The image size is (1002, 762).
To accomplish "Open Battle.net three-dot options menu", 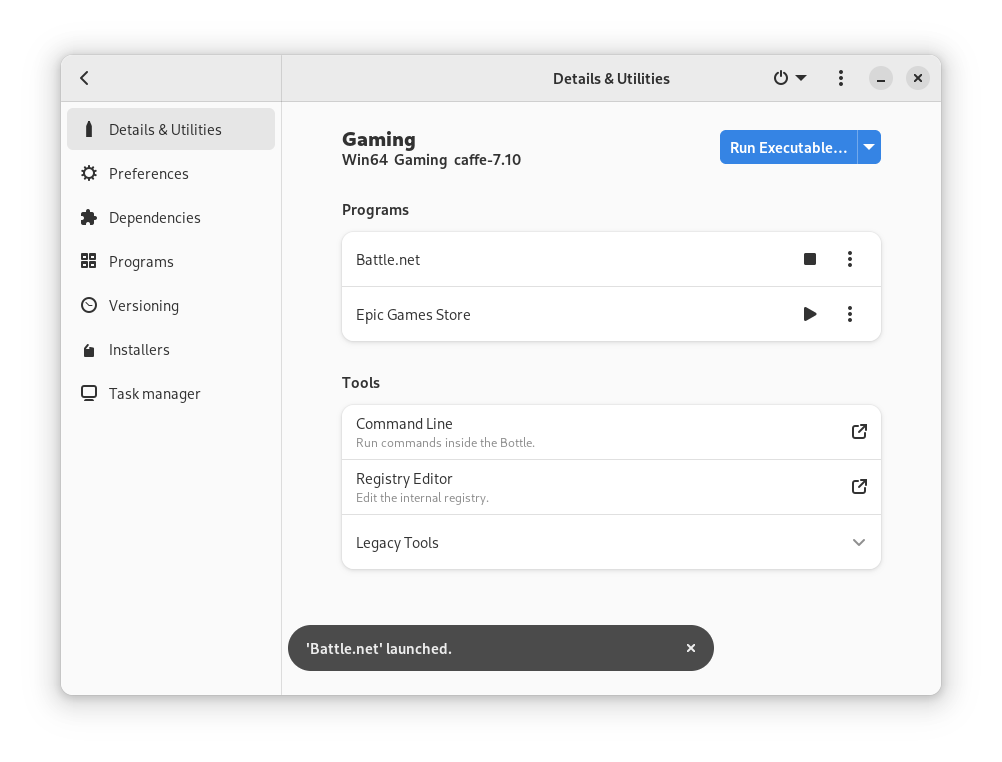I will (850, 259).
